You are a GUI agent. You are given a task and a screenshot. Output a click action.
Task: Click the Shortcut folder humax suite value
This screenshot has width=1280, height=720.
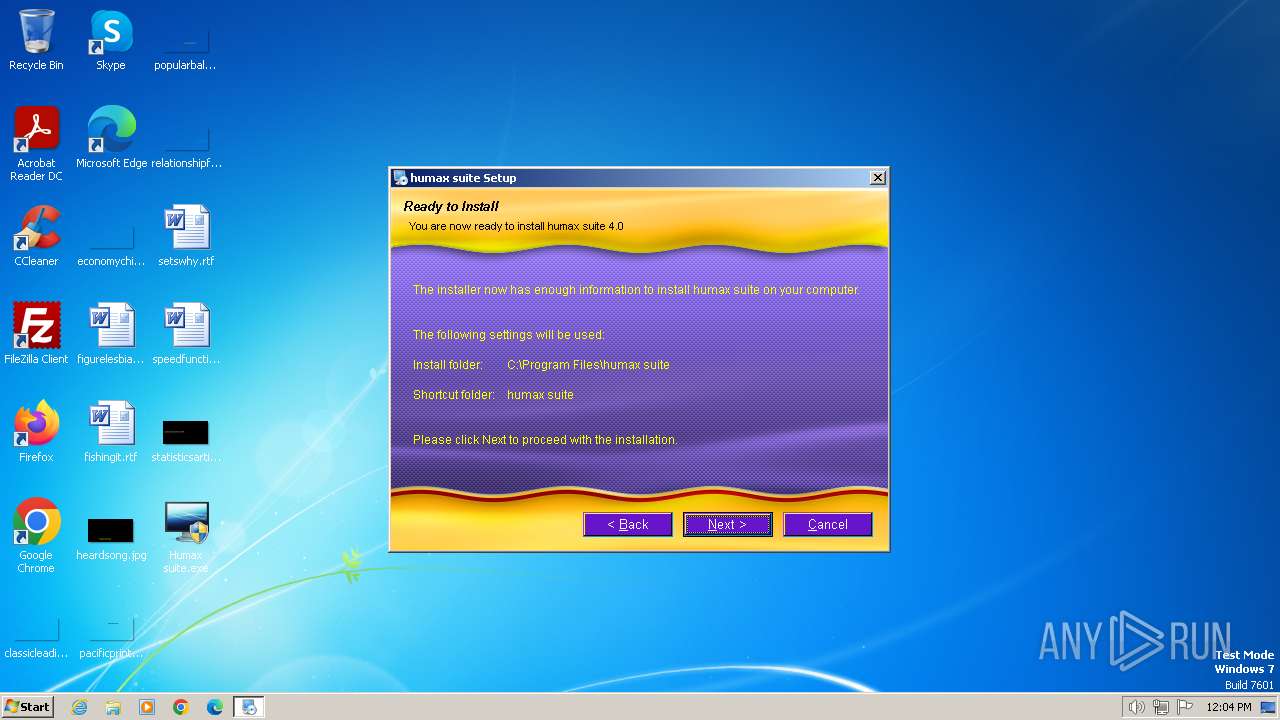coord(540,395)
